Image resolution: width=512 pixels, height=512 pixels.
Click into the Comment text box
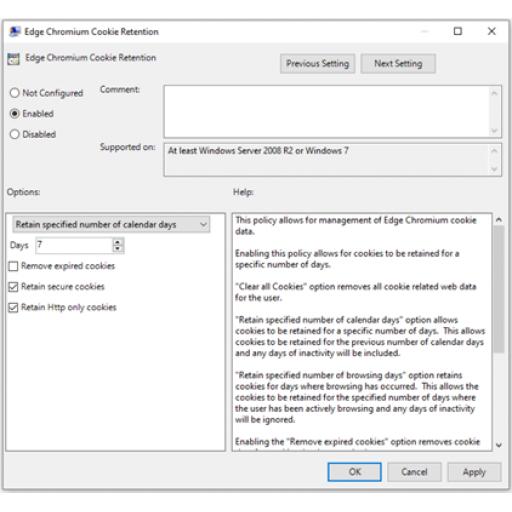coord(327,112)
